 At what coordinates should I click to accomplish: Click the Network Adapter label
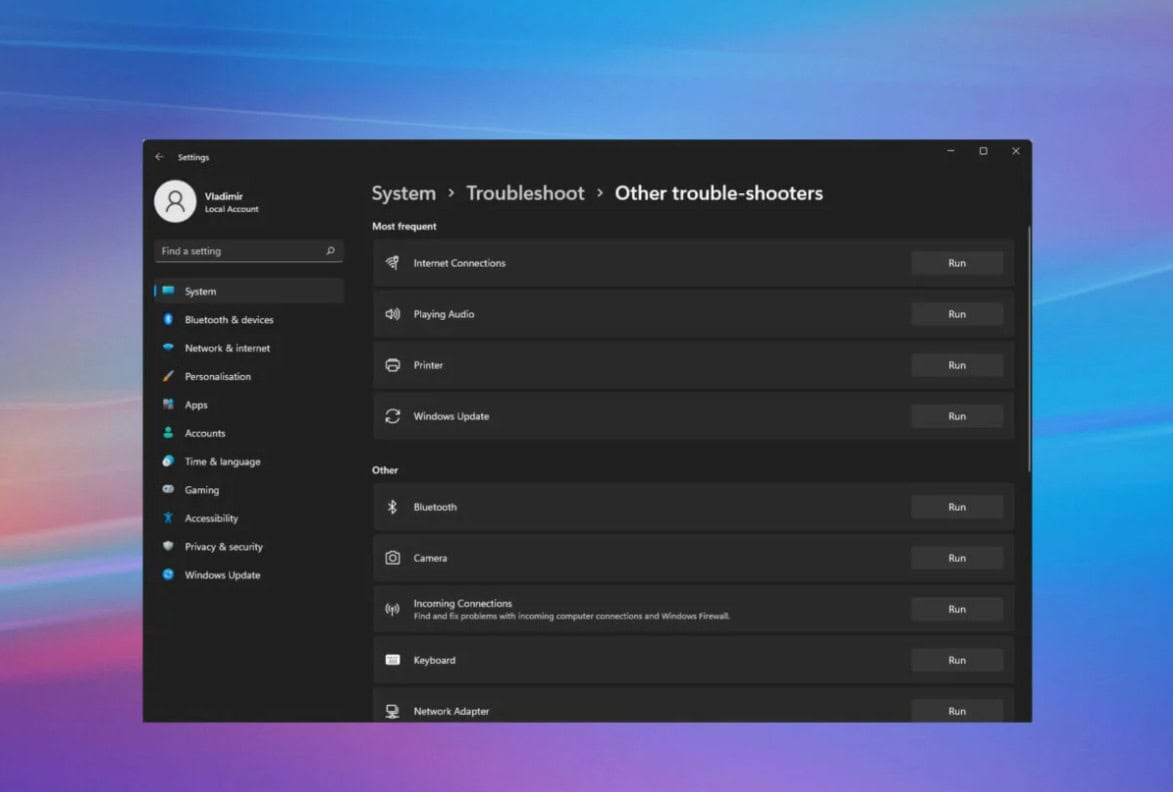click(451, 711)
